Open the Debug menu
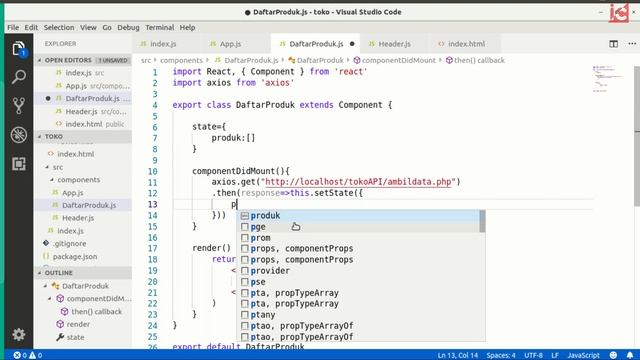 pyautogui.click(x=128, y=27)
